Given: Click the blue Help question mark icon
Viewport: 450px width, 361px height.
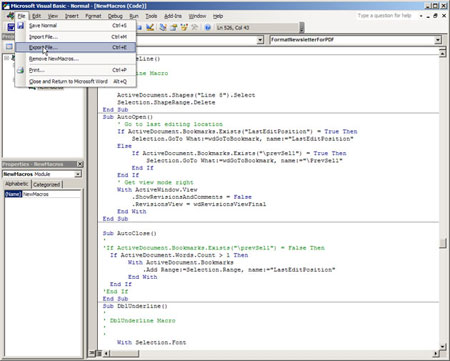Looking at the screenshot, I should click(208, 27).
